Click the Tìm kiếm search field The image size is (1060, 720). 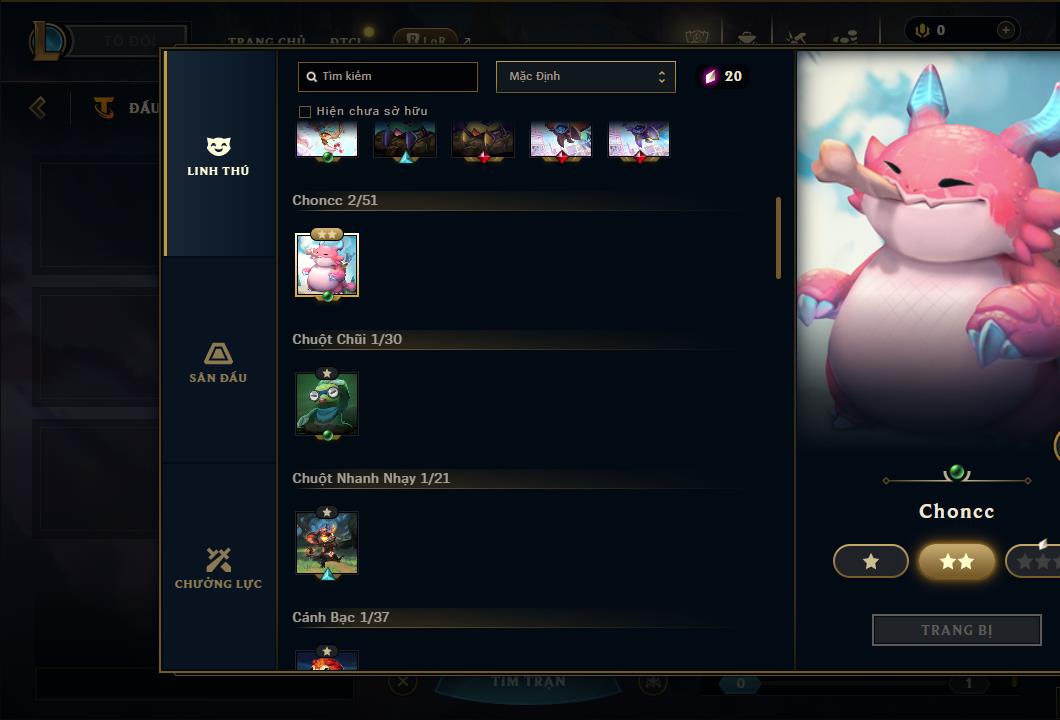tap(388, 77)
